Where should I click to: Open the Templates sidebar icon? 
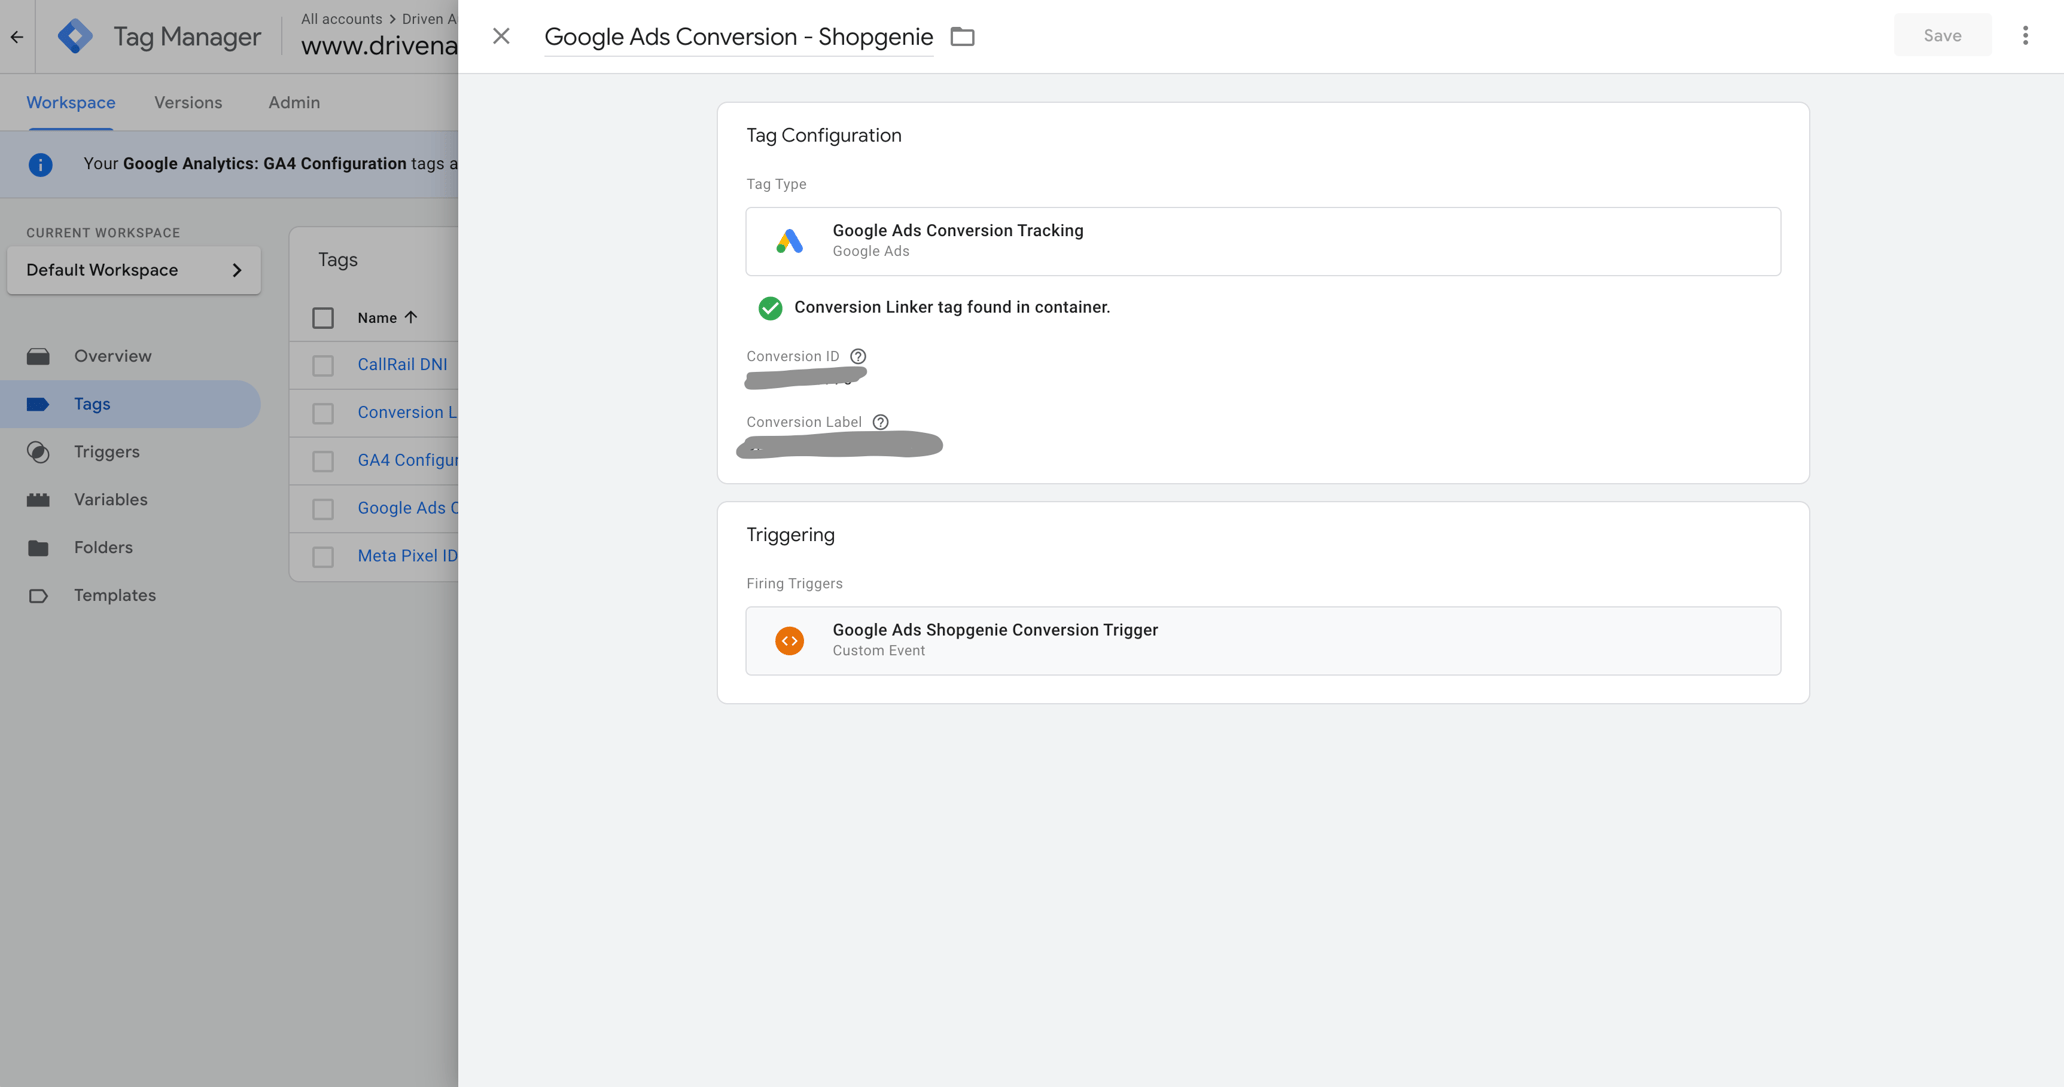pos(39,595)
